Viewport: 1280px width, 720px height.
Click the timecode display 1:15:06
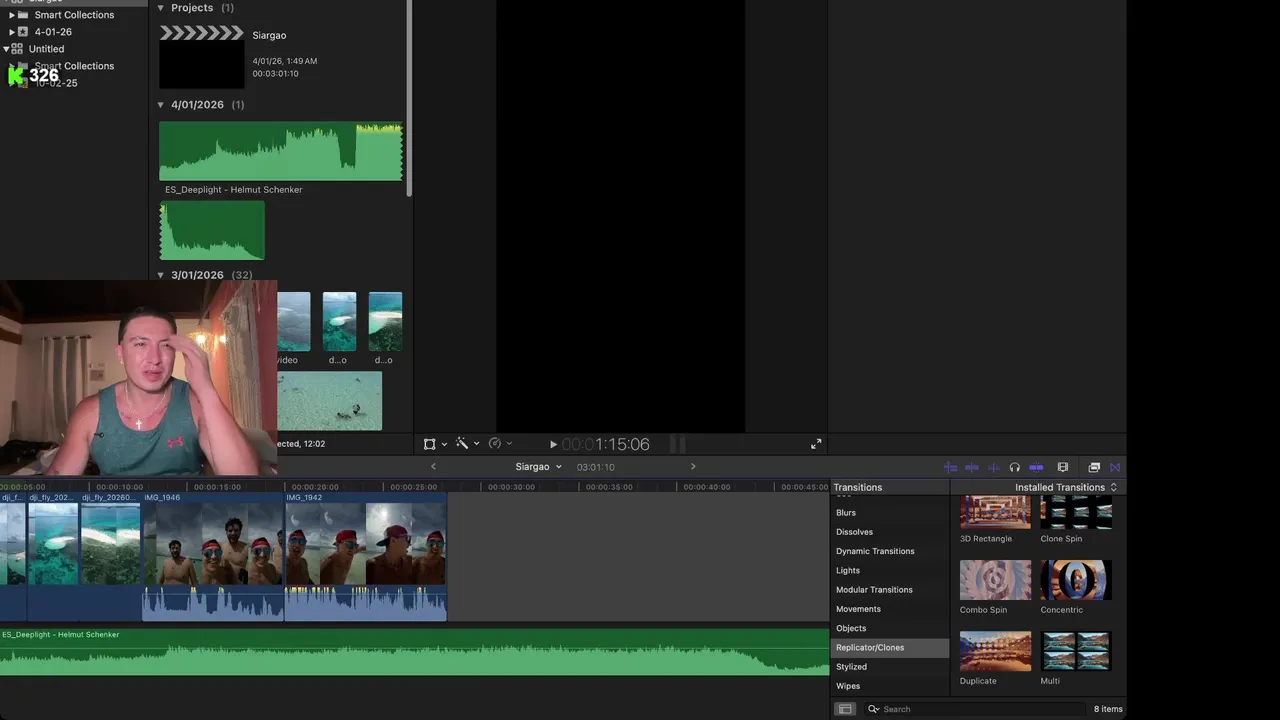pyautogui.click(x=606, y=444)
